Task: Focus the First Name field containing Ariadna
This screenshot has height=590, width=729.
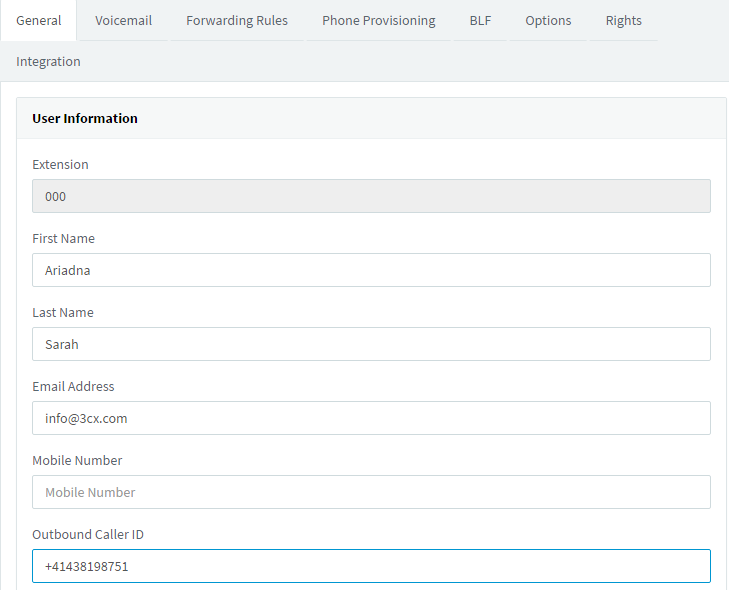Action: click(x=371, y=270)
